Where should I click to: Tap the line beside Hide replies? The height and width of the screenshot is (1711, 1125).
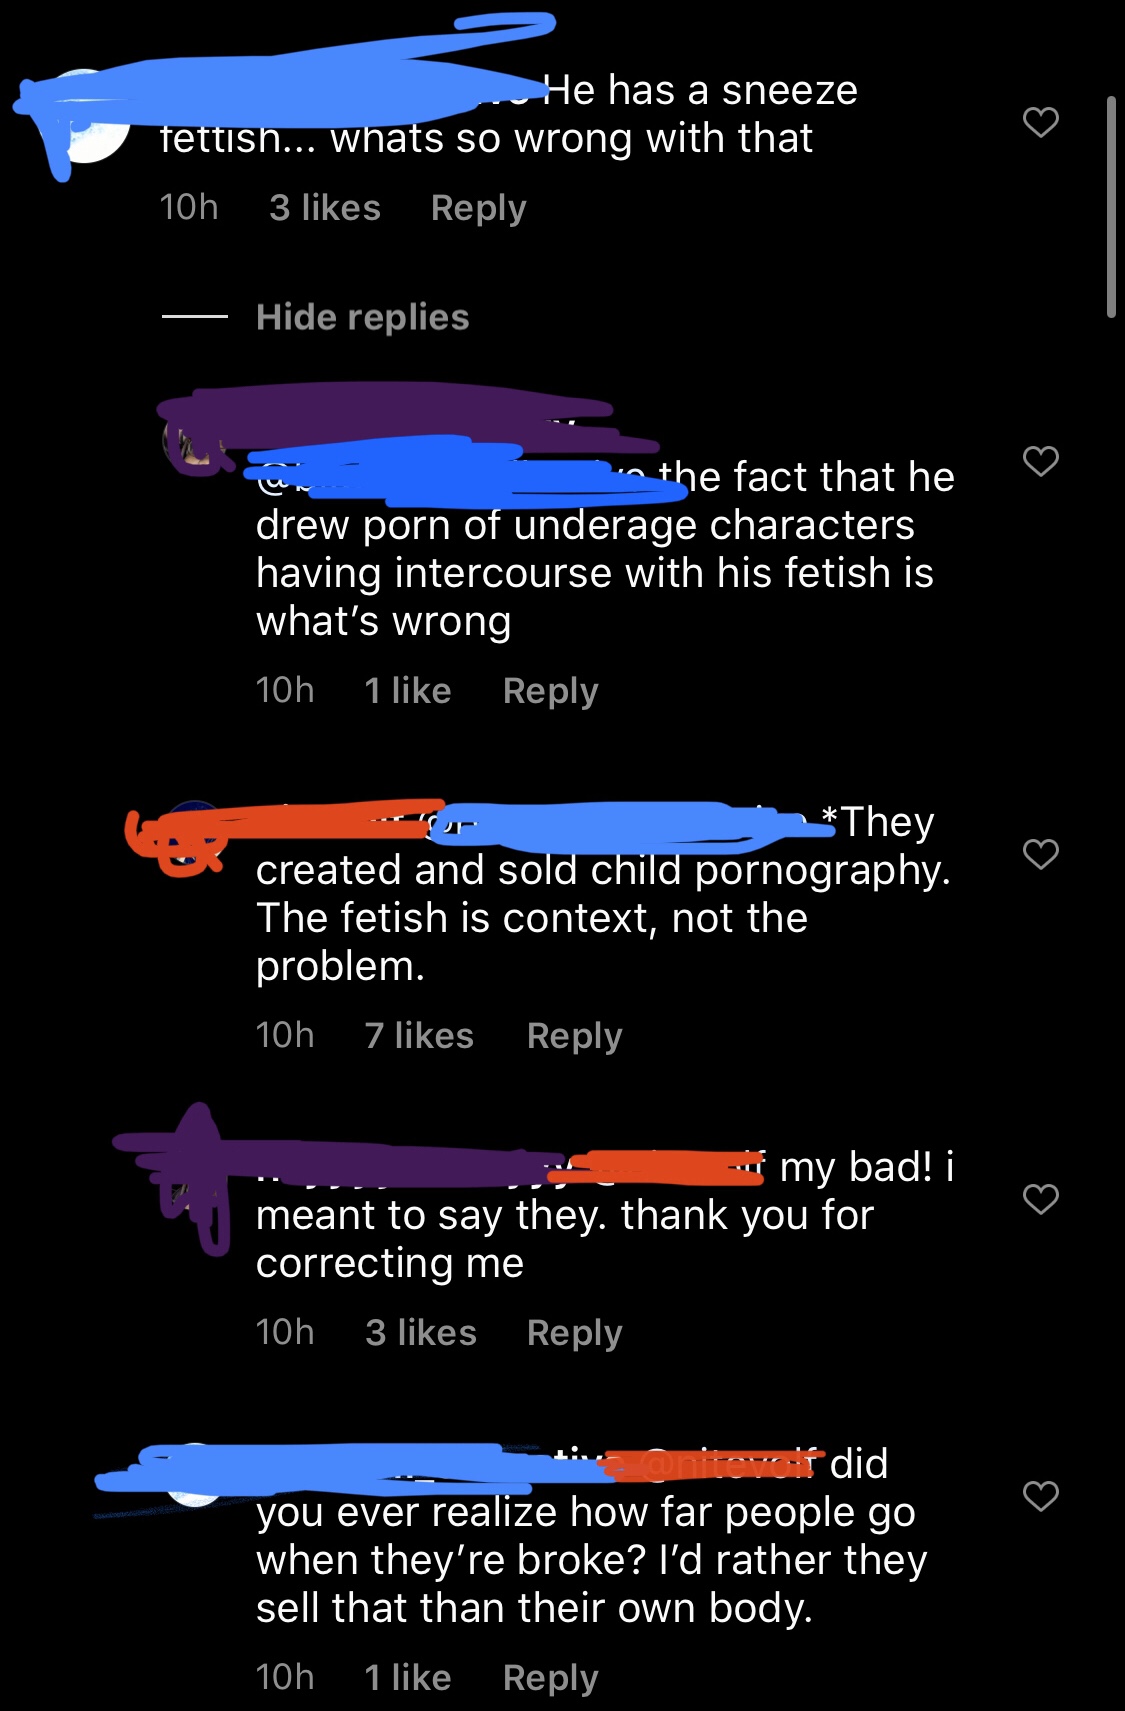point(195,317)
